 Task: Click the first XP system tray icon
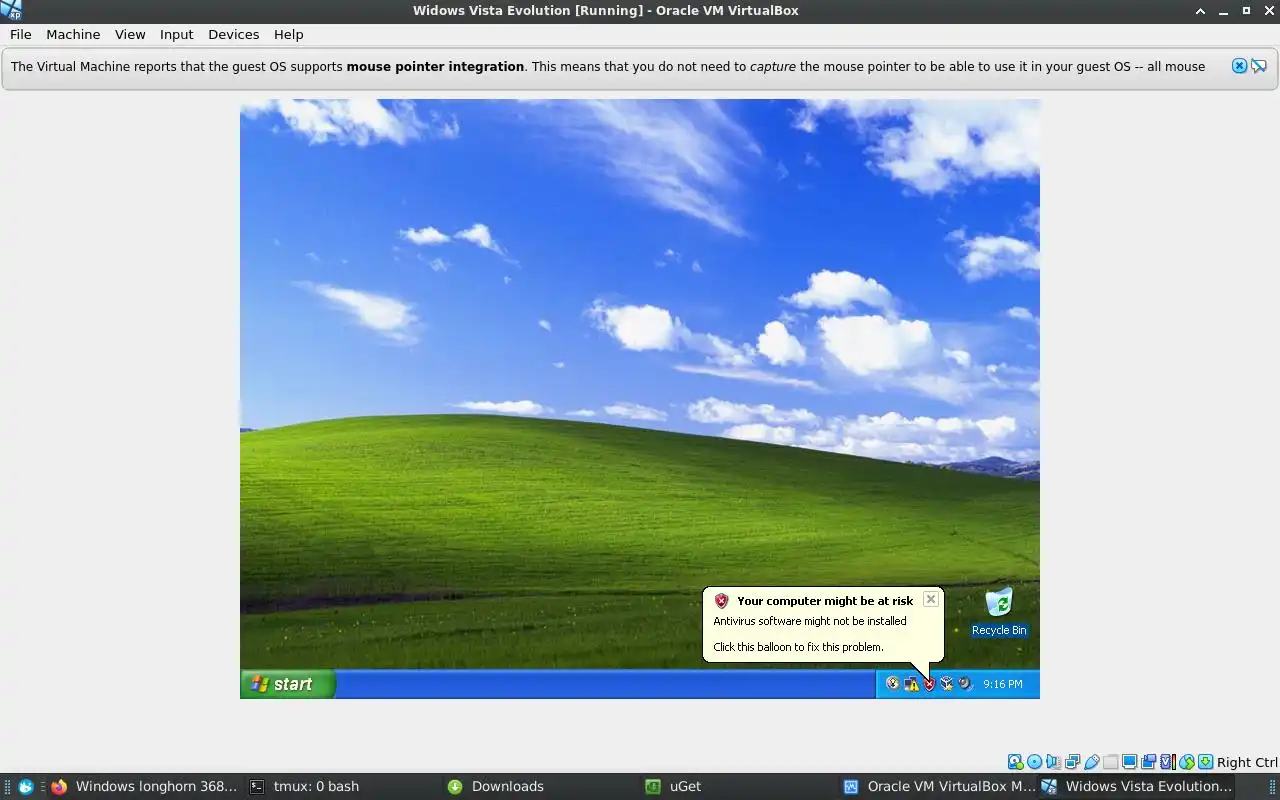[893, 684]
